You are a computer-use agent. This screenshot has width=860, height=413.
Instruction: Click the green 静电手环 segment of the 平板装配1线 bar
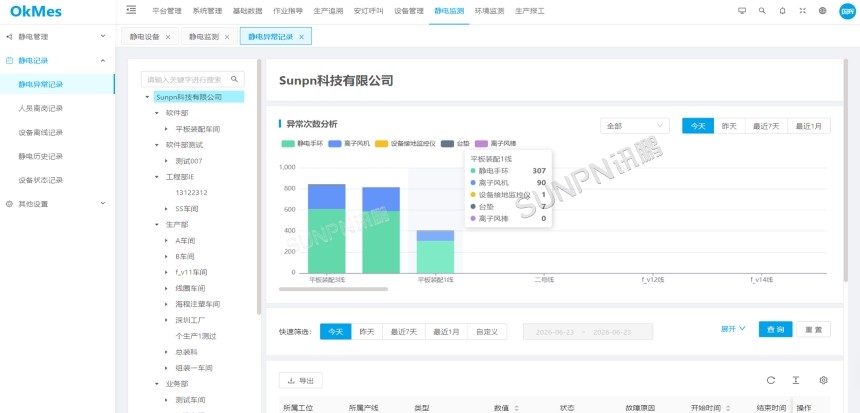click(435, 257)
